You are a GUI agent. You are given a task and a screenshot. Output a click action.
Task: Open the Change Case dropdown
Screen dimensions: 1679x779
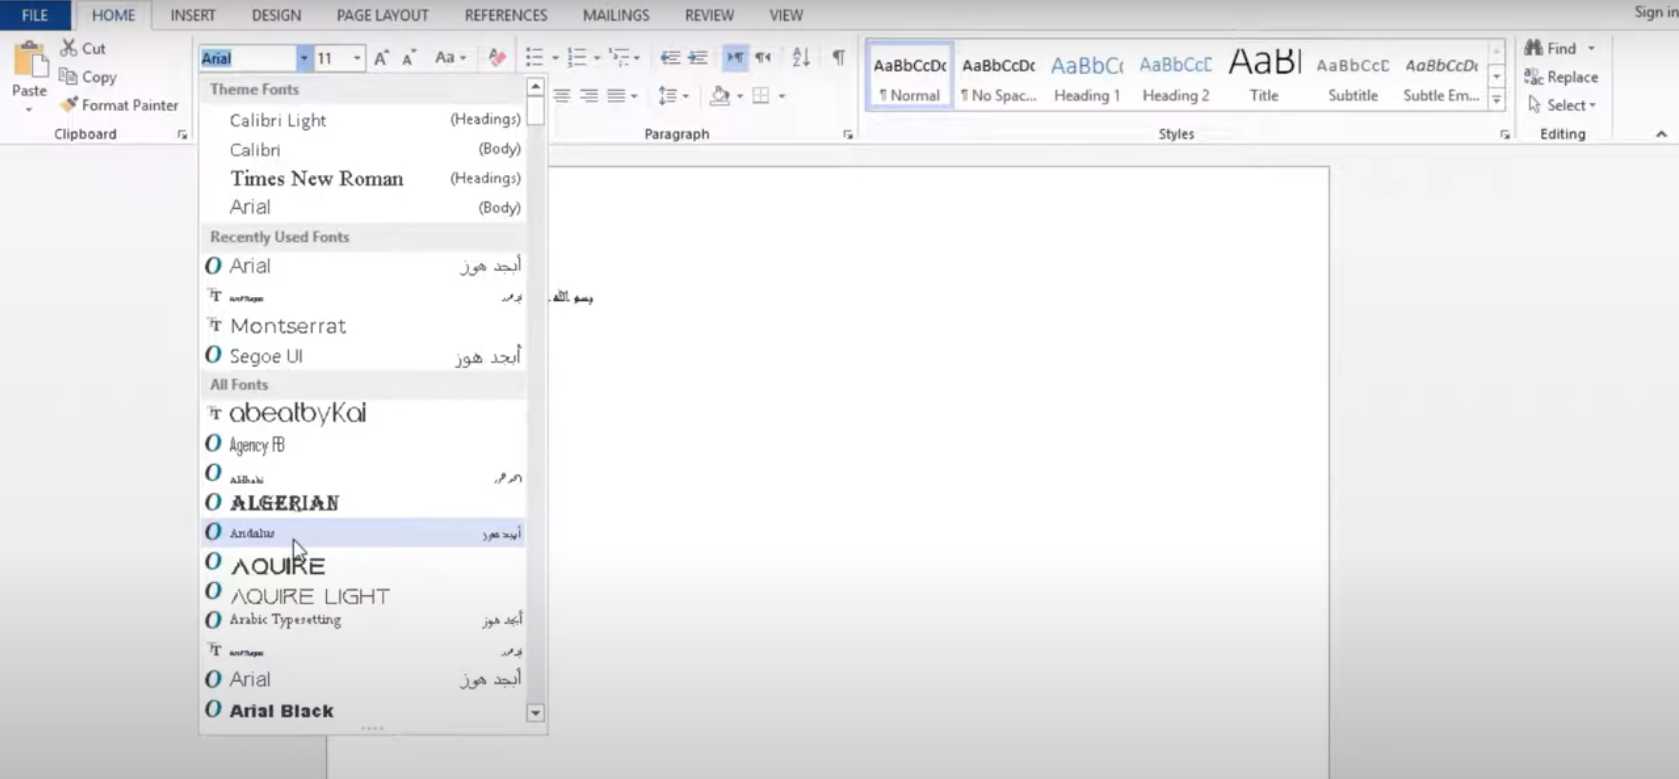click(450, 58)
